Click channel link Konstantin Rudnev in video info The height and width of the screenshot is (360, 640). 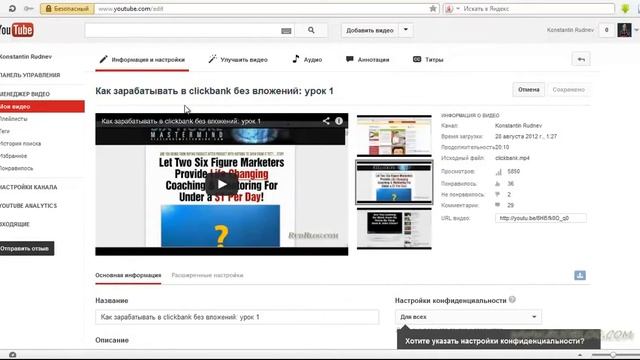518,125
